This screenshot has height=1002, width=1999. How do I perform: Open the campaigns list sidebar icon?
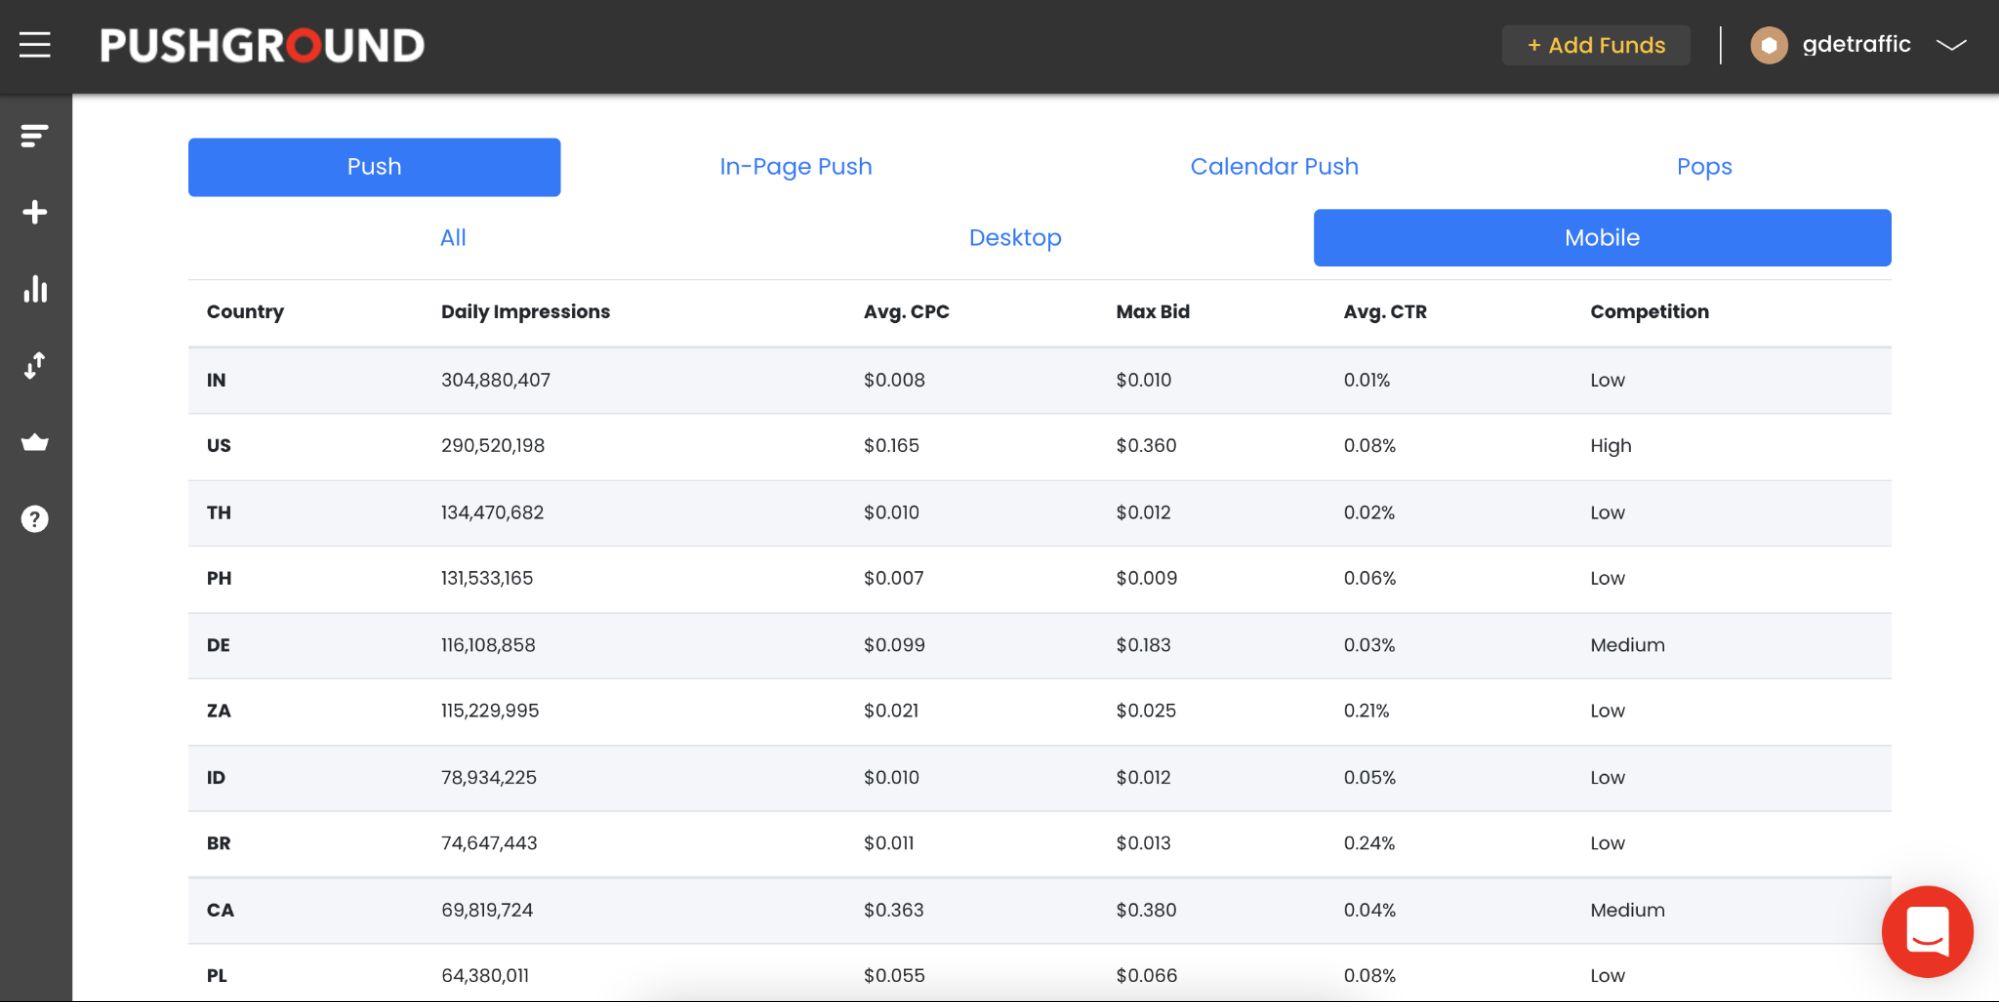34,135
